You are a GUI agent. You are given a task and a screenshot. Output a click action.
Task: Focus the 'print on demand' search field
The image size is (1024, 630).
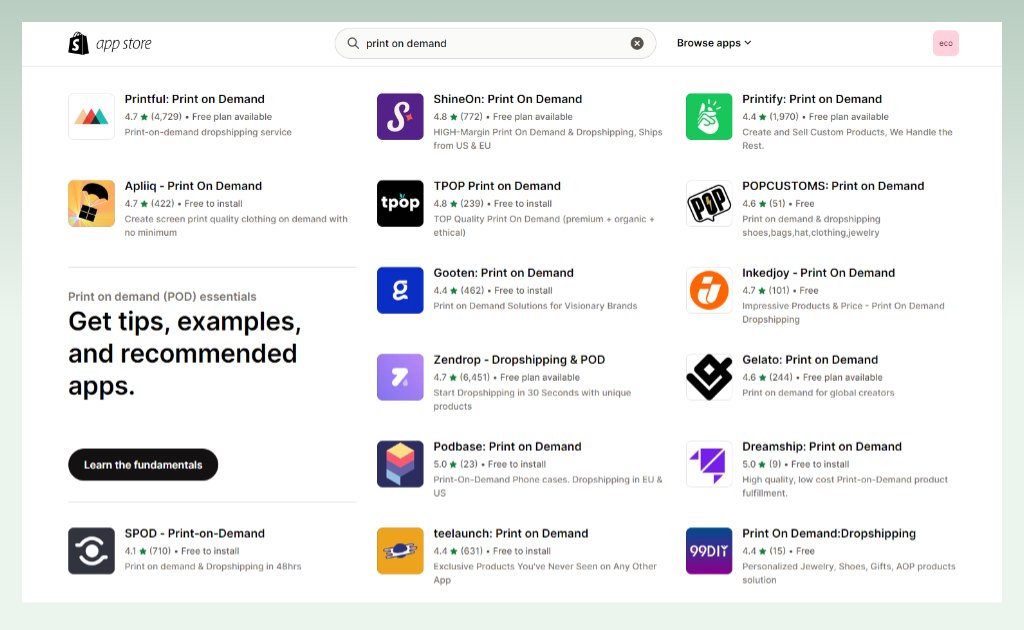pyautogui.click(x=495, y=43)
